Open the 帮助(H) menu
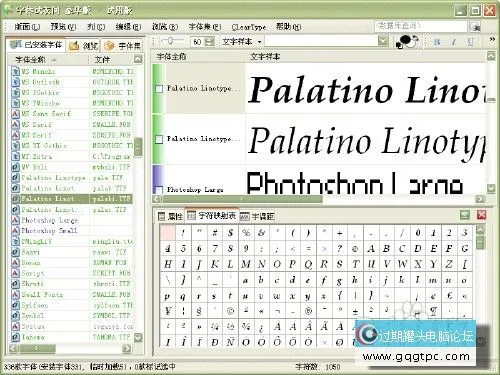The image size is (500, 375). (x=289, y=27)
